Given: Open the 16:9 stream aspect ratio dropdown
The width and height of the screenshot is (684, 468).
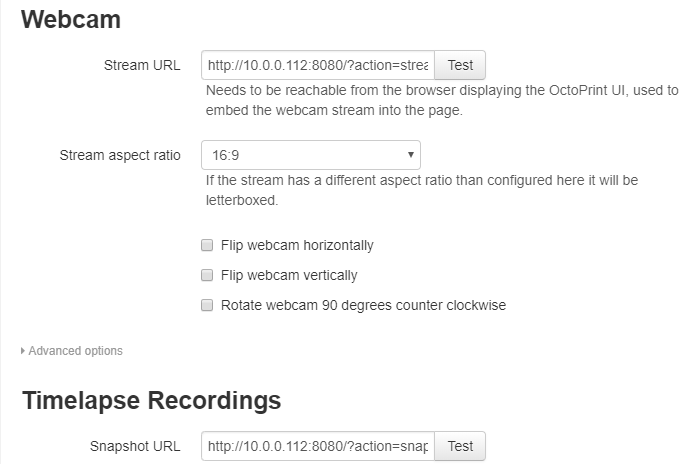Looking at the screenshot, I should pos(310,155).
